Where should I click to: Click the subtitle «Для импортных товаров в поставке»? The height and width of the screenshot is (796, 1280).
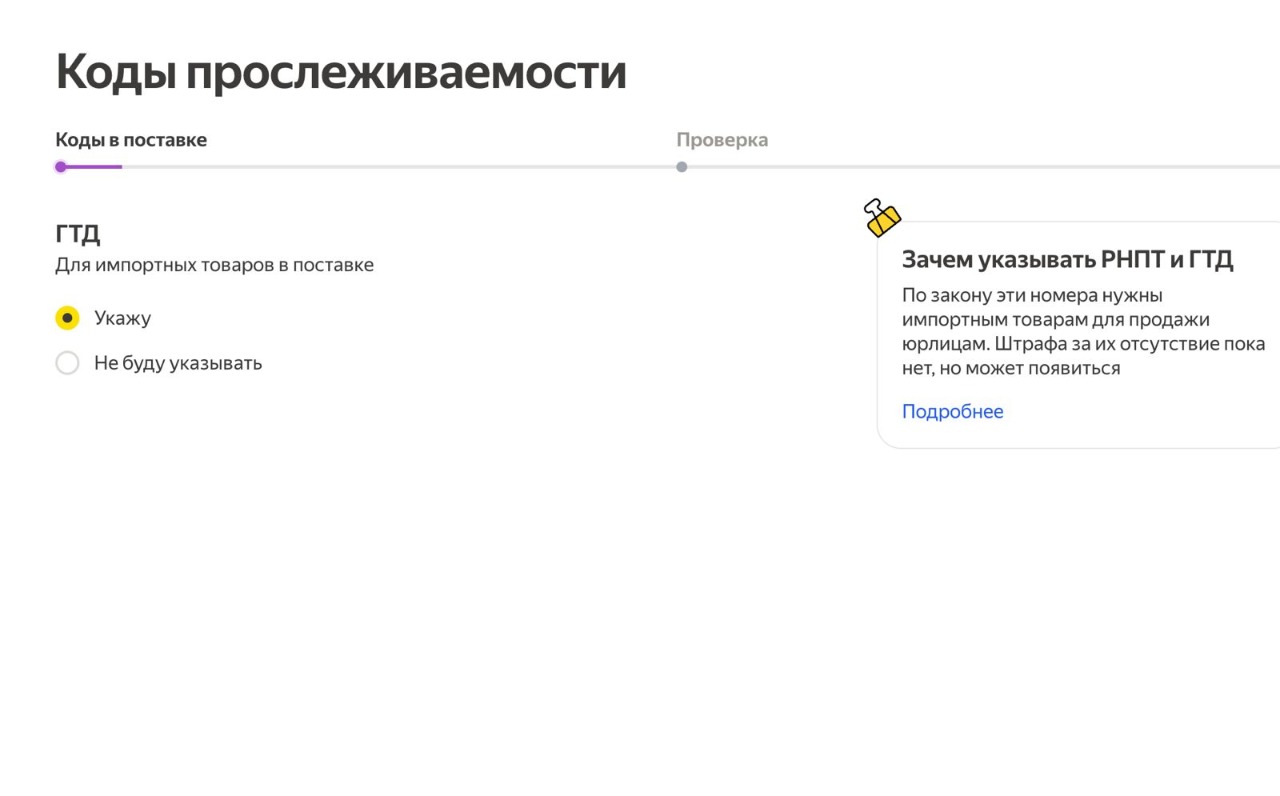click(214, 265)
